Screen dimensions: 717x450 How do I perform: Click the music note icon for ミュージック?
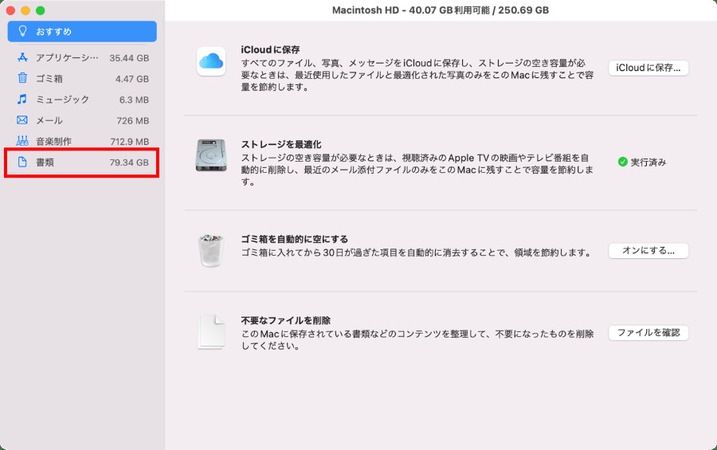pos(22,99)
